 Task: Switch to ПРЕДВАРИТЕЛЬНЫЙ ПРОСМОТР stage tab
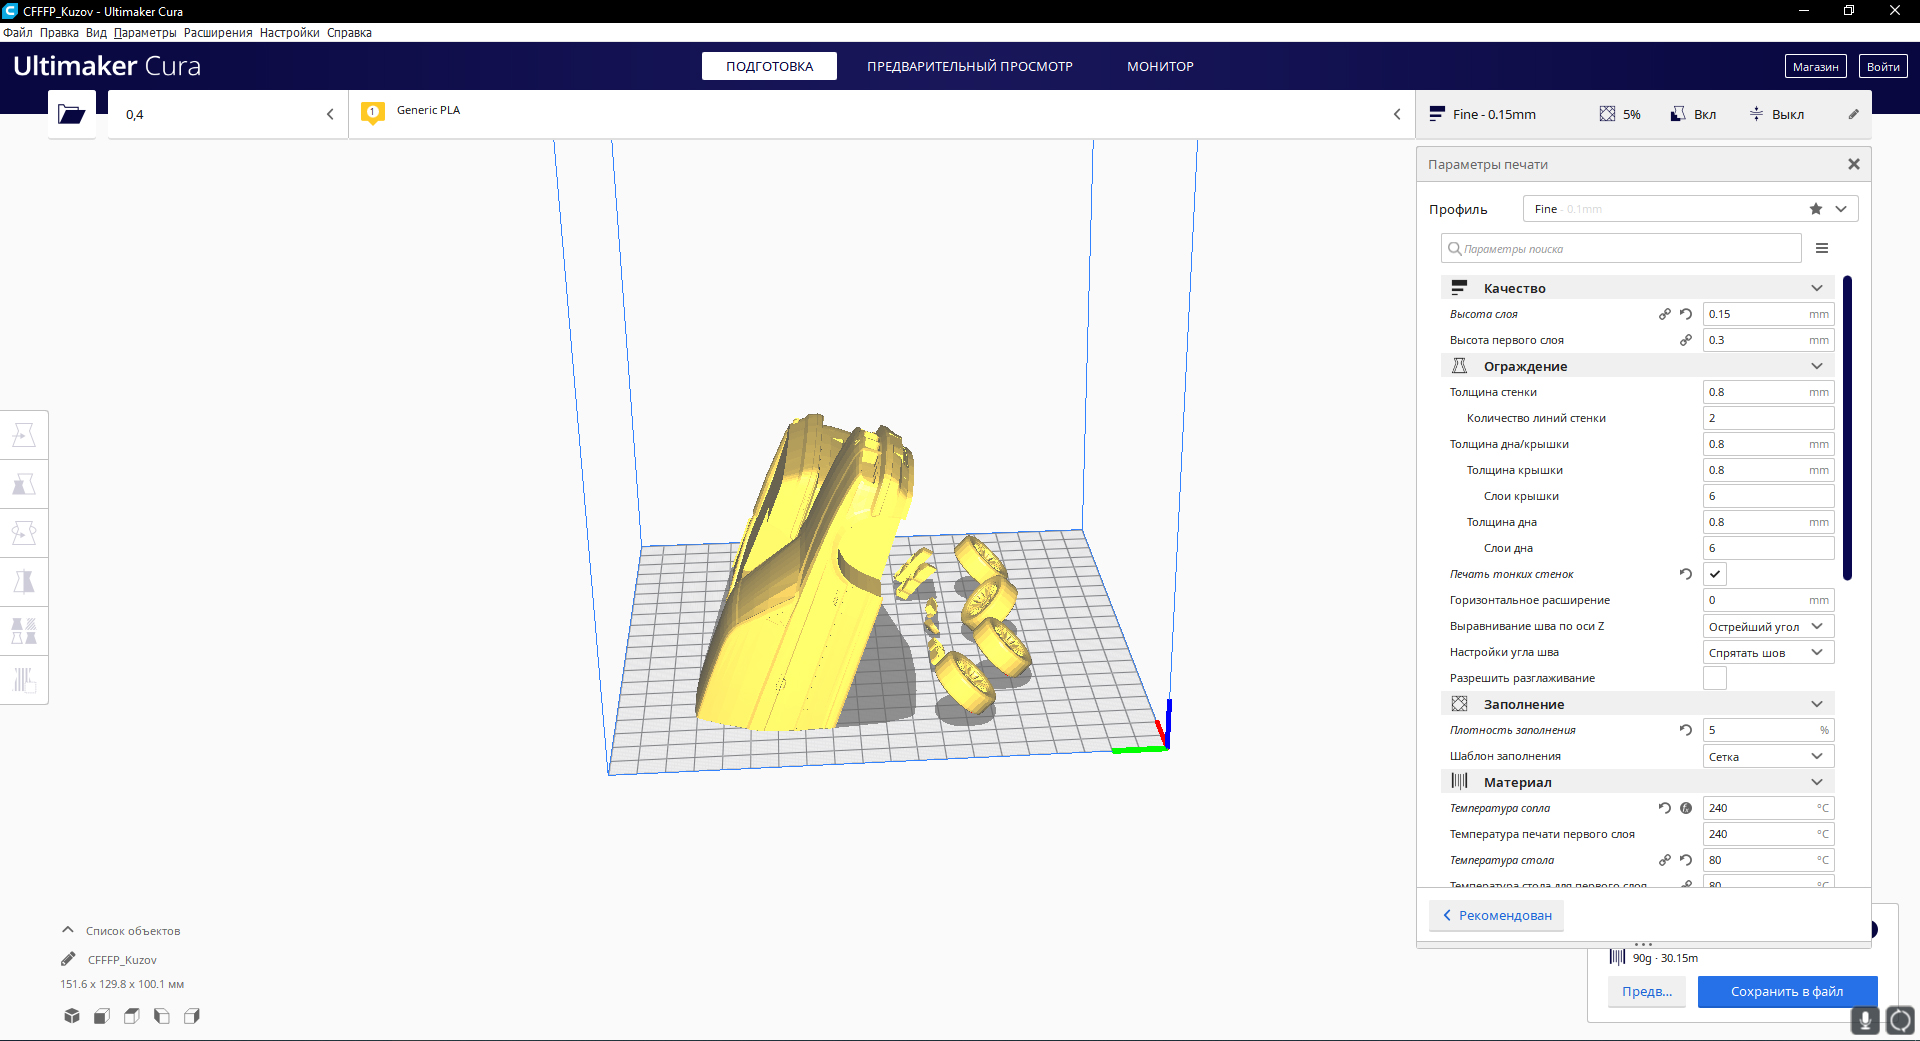[x=970, y=66]
